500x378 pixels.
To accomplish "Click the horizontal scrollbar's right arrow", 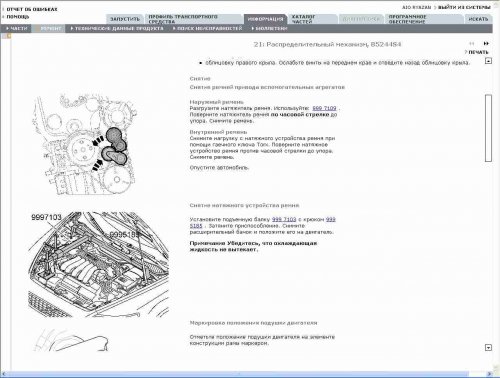I will pyautogui.click(x=490, y=374).
